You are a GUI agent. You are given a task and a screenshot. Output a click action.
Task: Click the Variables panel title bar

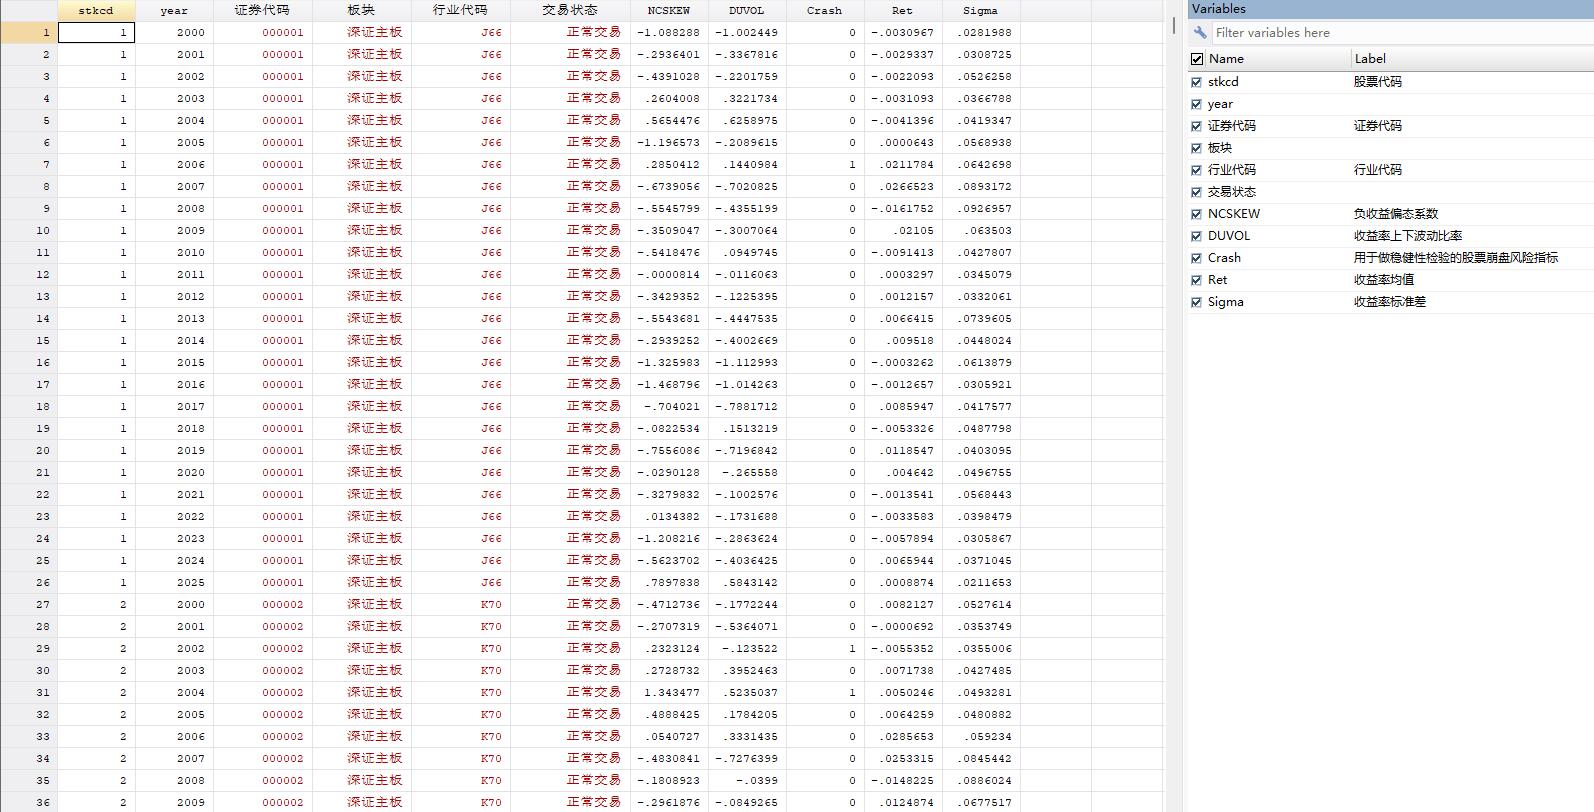point(1391,9)
